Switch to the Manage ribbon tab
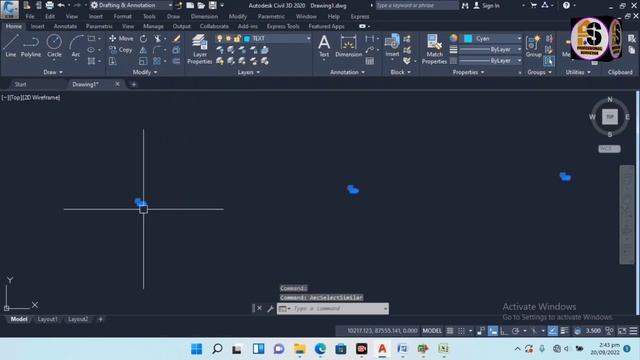 [153, 26]
